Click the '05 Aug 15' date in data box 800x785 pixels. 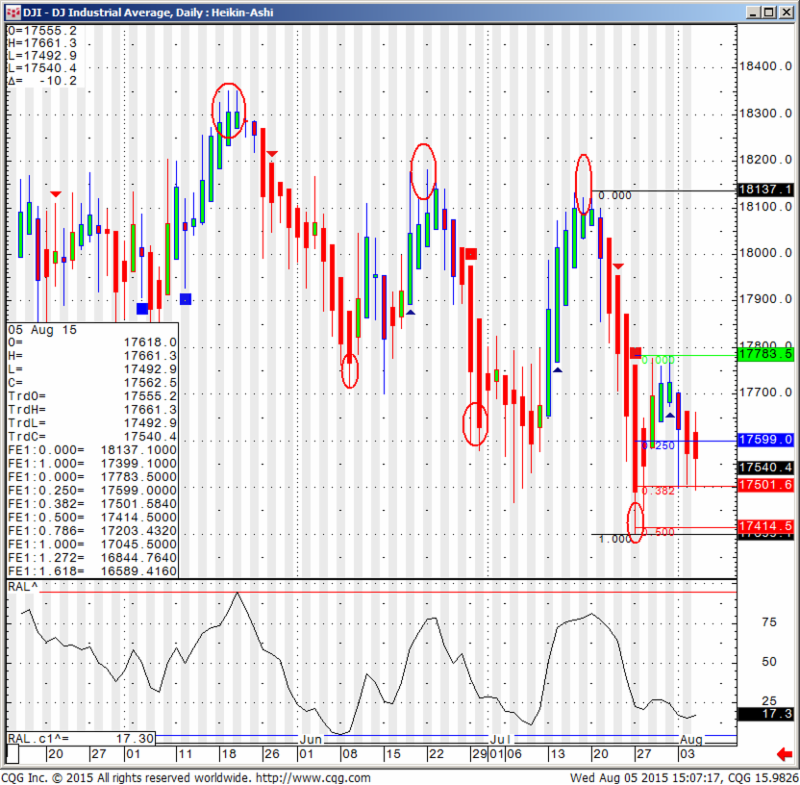pos(42,330)
